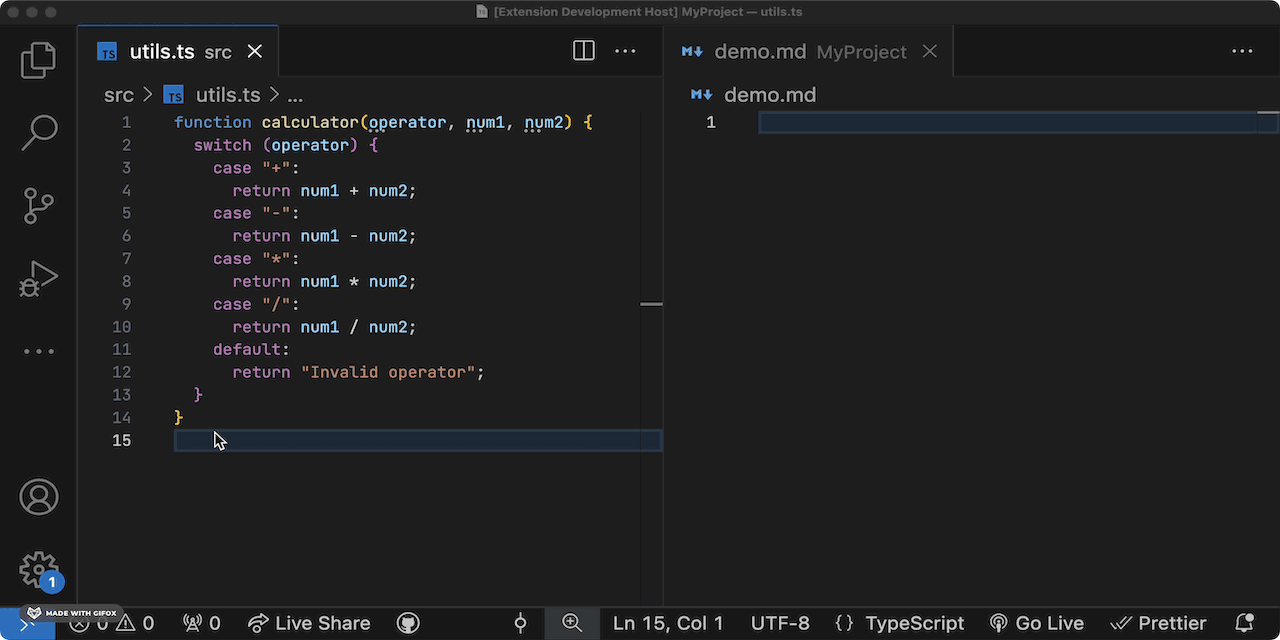Open Source Control panel

(38, 205)
